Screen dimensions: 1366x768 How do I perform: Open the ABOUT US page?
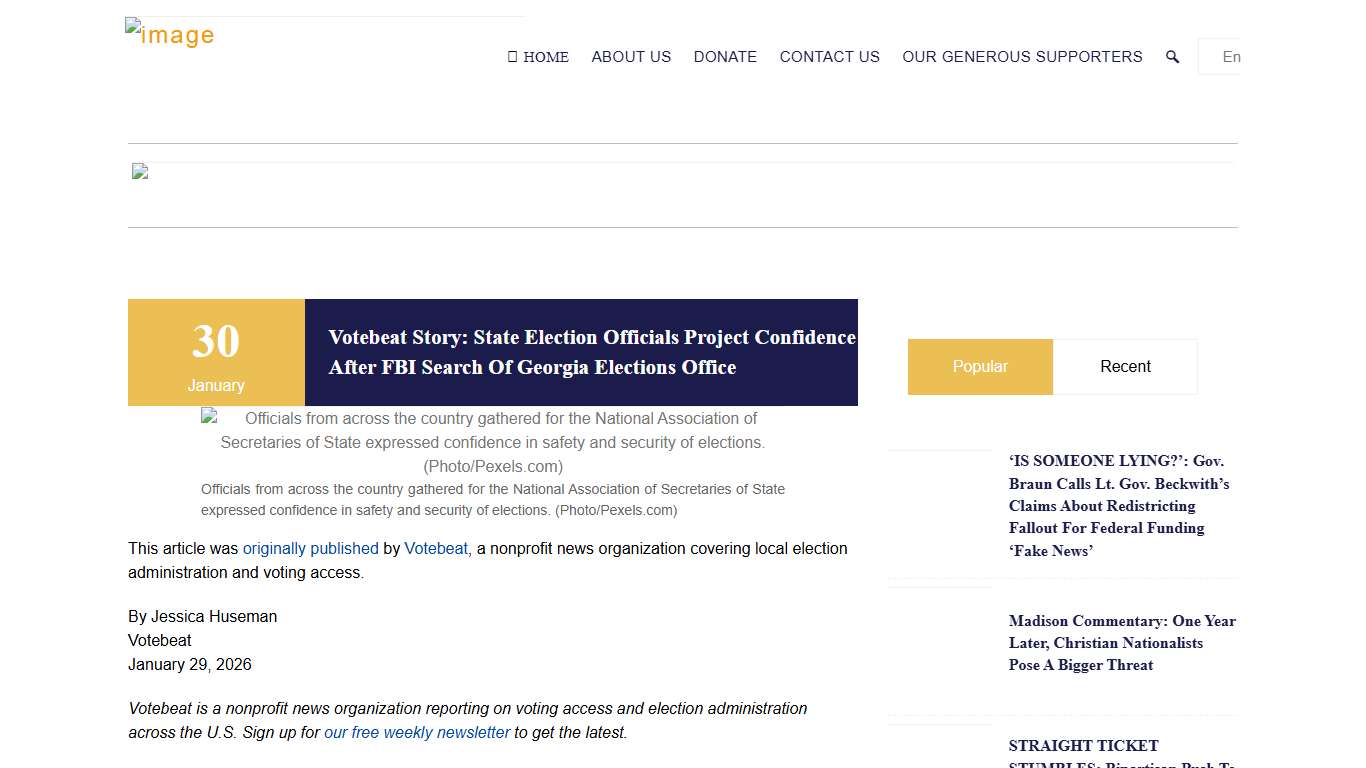(631, 57)
